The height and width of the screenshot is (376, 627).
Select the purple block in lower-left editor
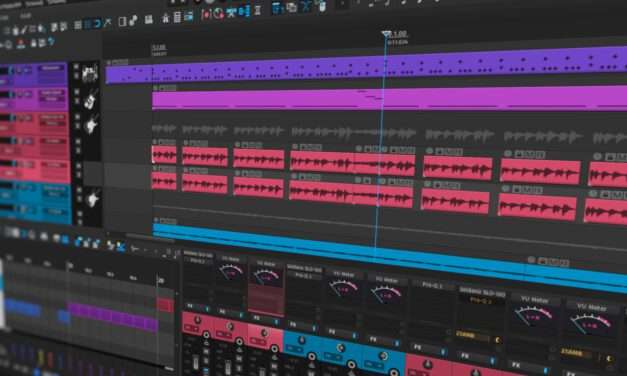click(x=113, y=317)
